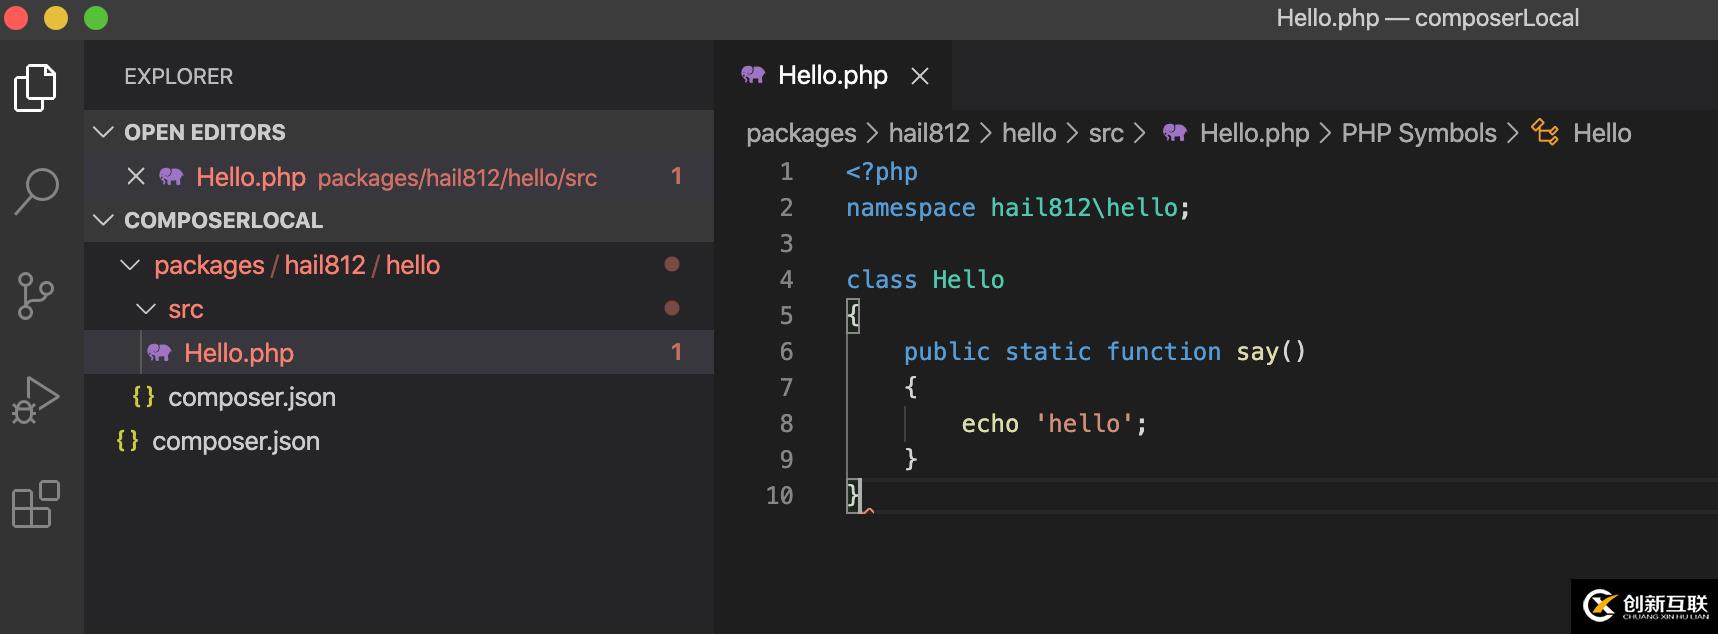Open the Search view icon
This screenshot has height=634, width=1718.
(37, 190)
